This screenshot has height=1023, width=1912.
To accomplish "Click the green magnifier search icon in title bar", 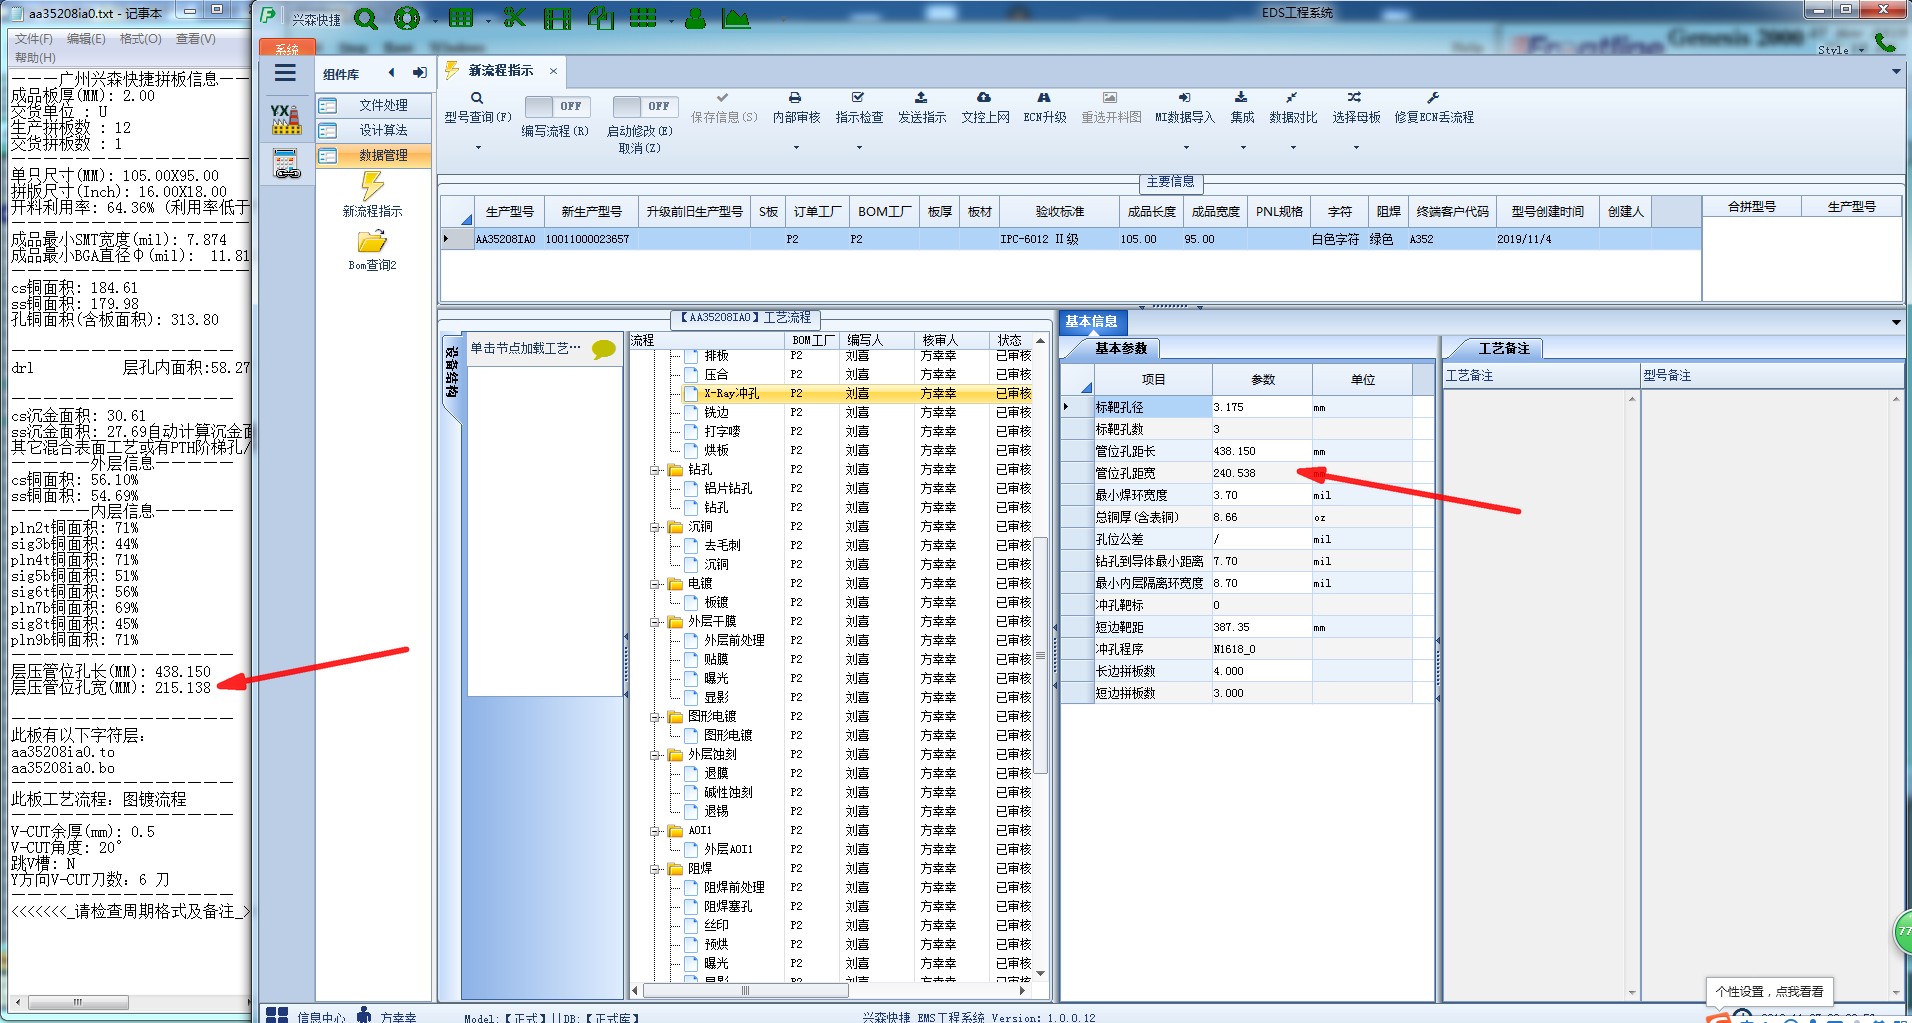I will tap(366, 18).
